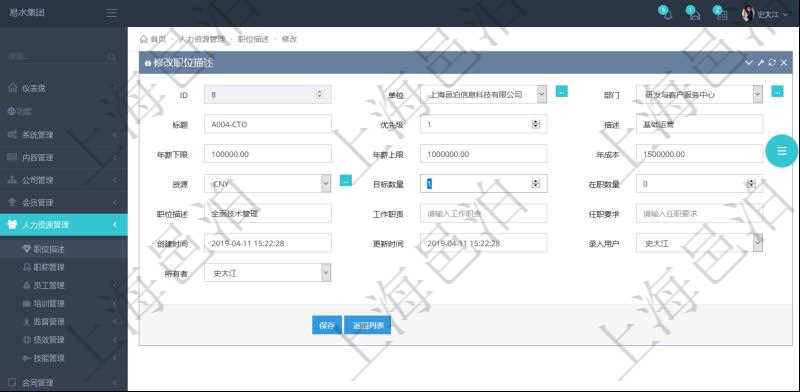Refresh the panel with the reload icon

[772, 62]
